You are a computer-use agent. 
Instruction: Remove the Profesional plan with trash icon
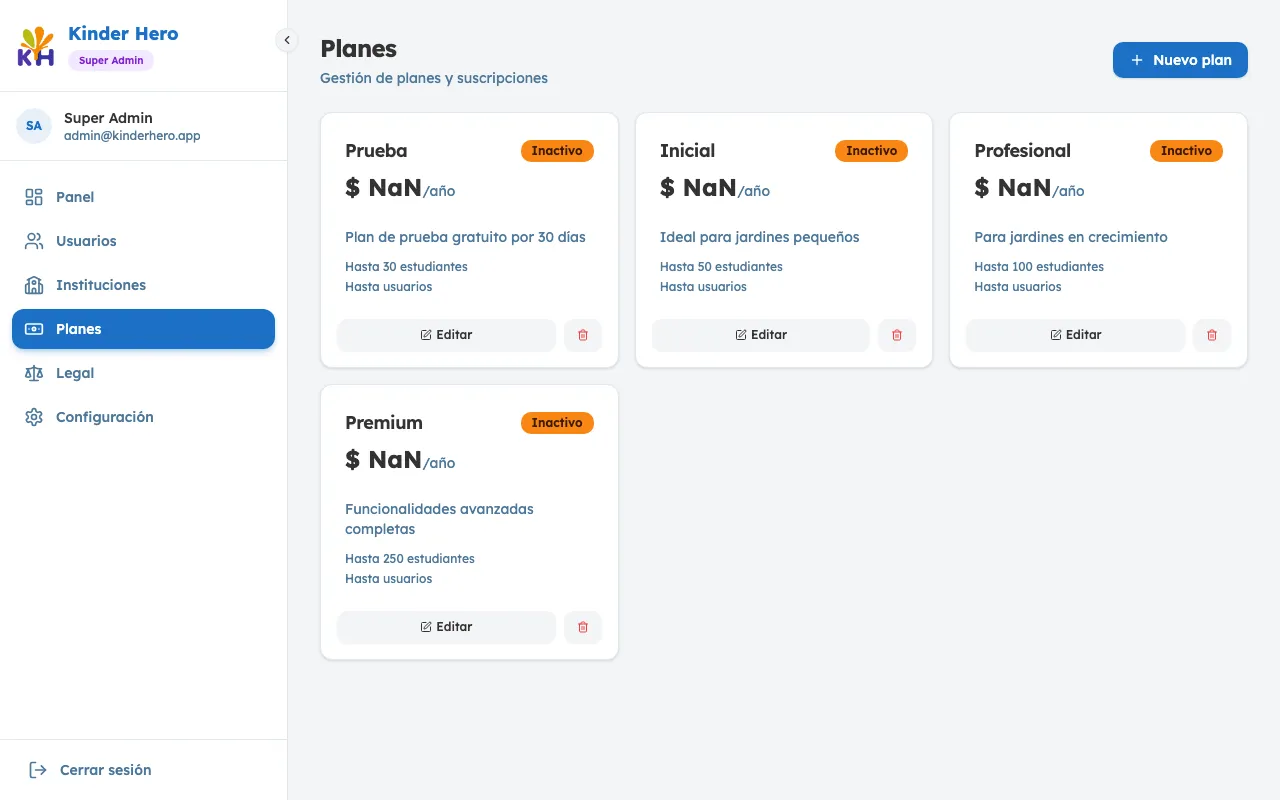pos(1212,335)
